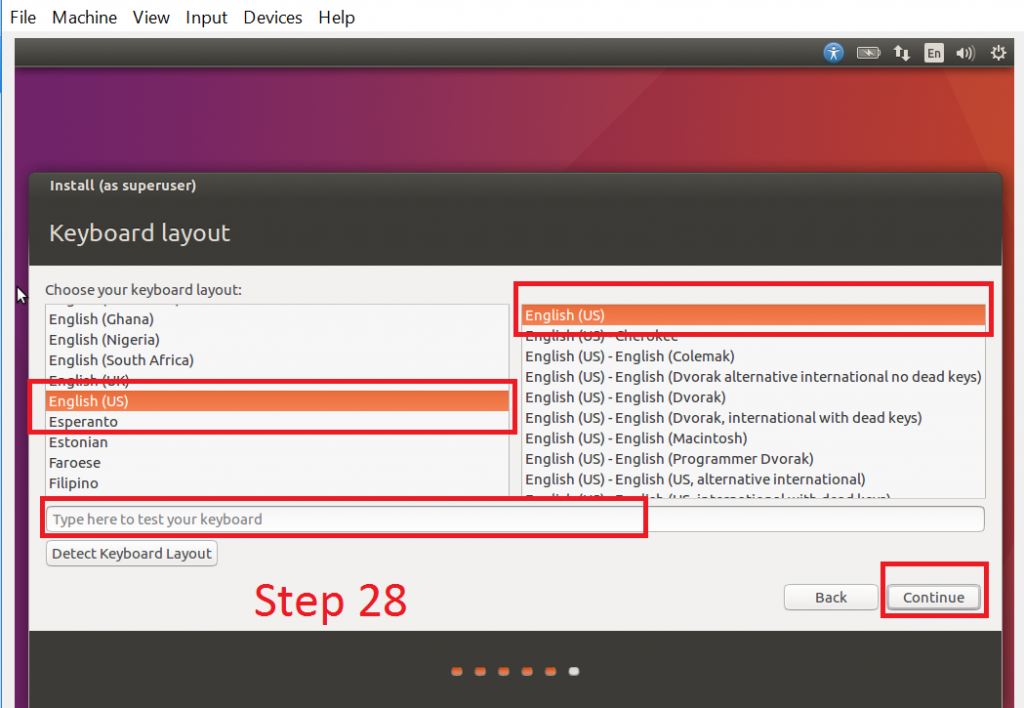This screenshot has width=1024, height=708.
Task: Choose English (Programmer Dvorak) variant
Action: (x=753, y=459)
